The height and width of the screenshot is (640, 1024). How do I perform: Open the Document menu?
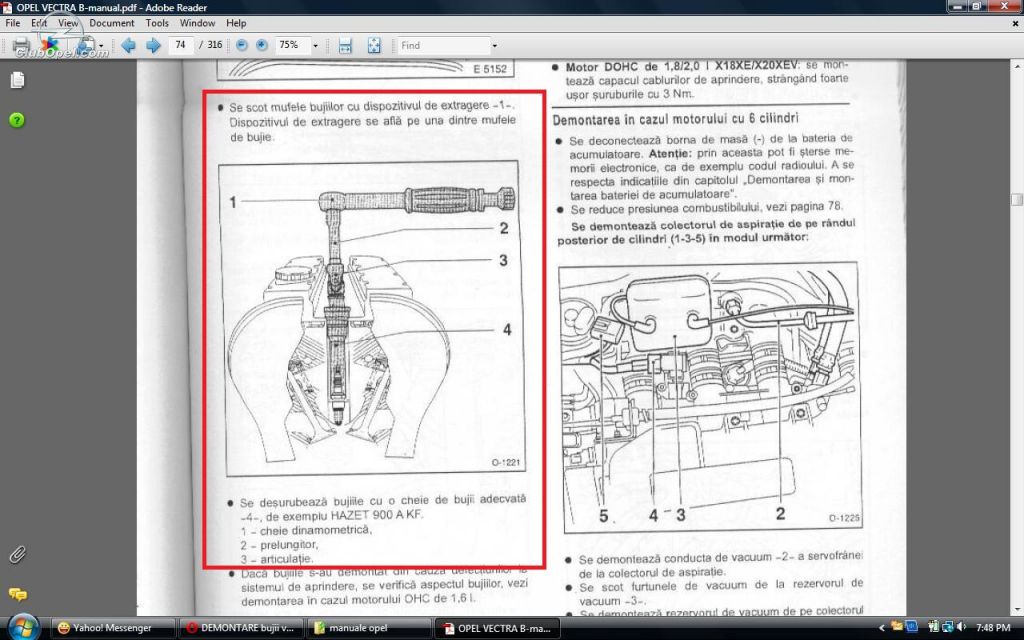112,23
